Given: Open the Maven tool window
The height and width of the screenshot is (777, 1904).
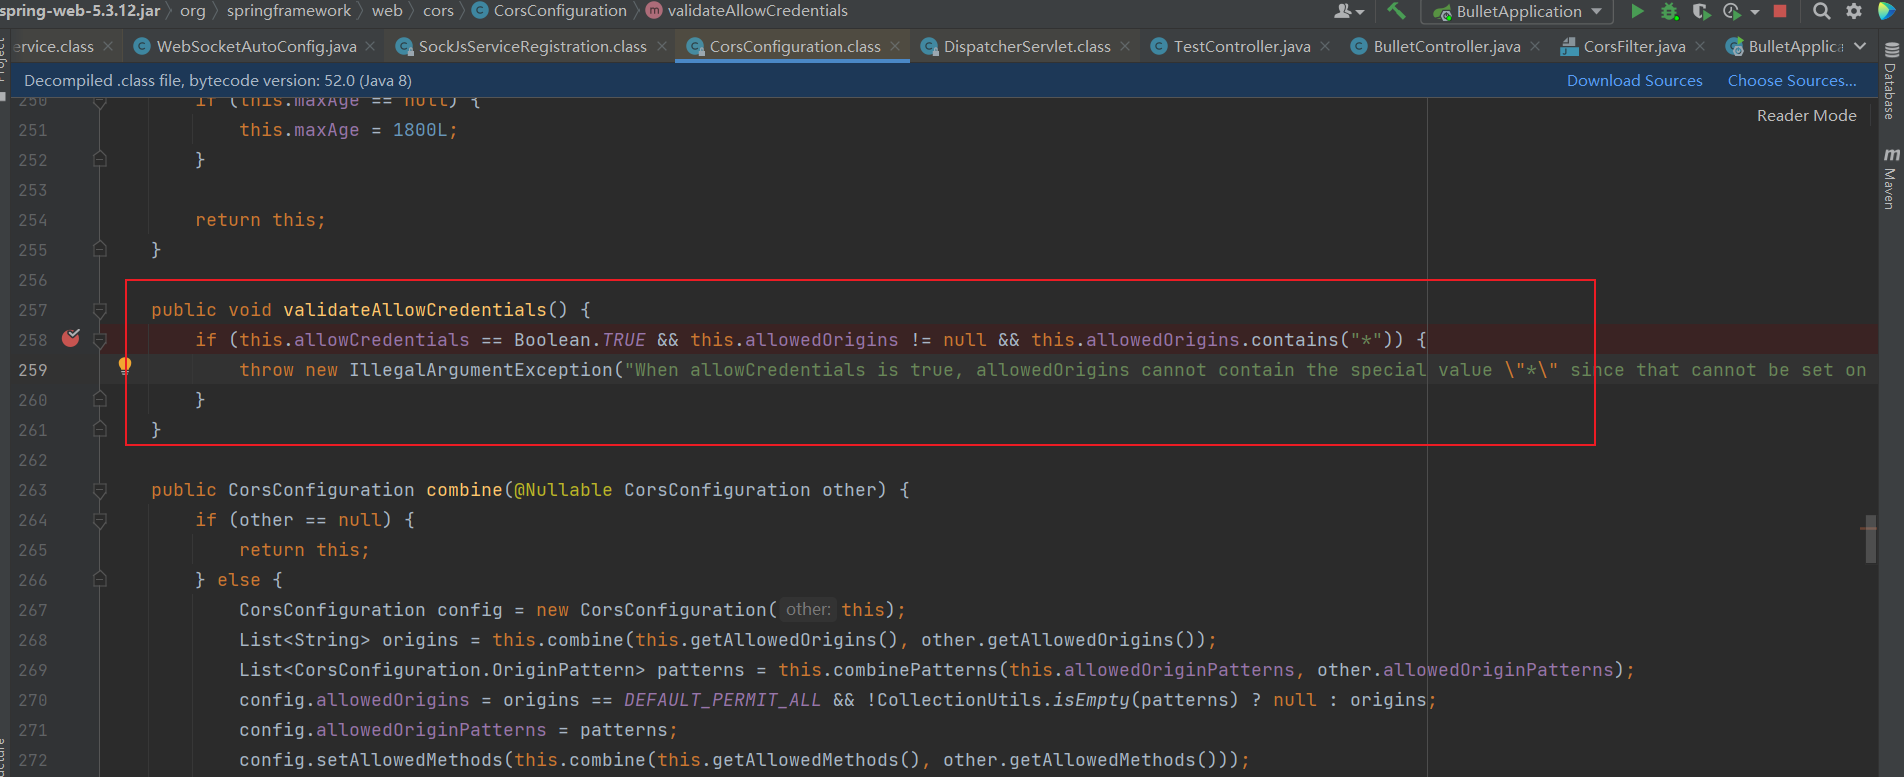Looking at the screenshot, I should pyautogui.click(x=1890, y=179).
